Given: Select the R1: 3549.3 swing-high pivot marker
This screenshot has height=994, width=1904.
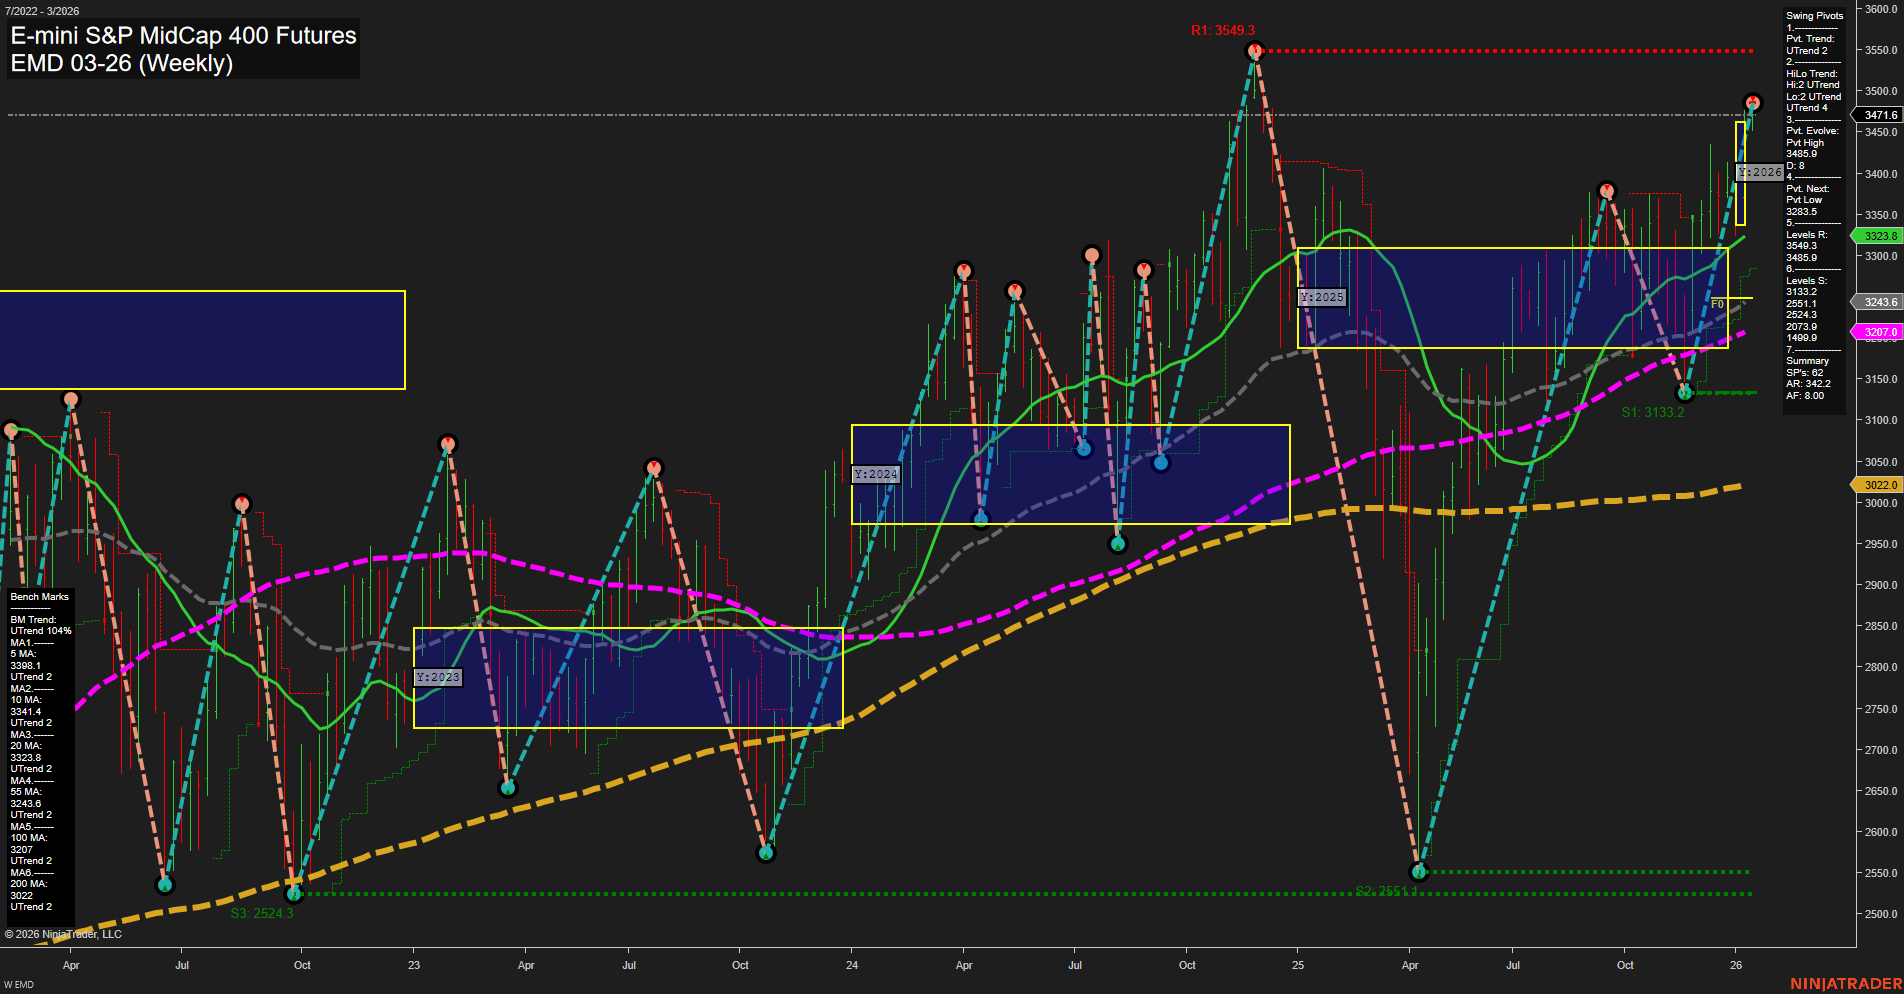Looking at the screenshot, I should point(1256,52).
